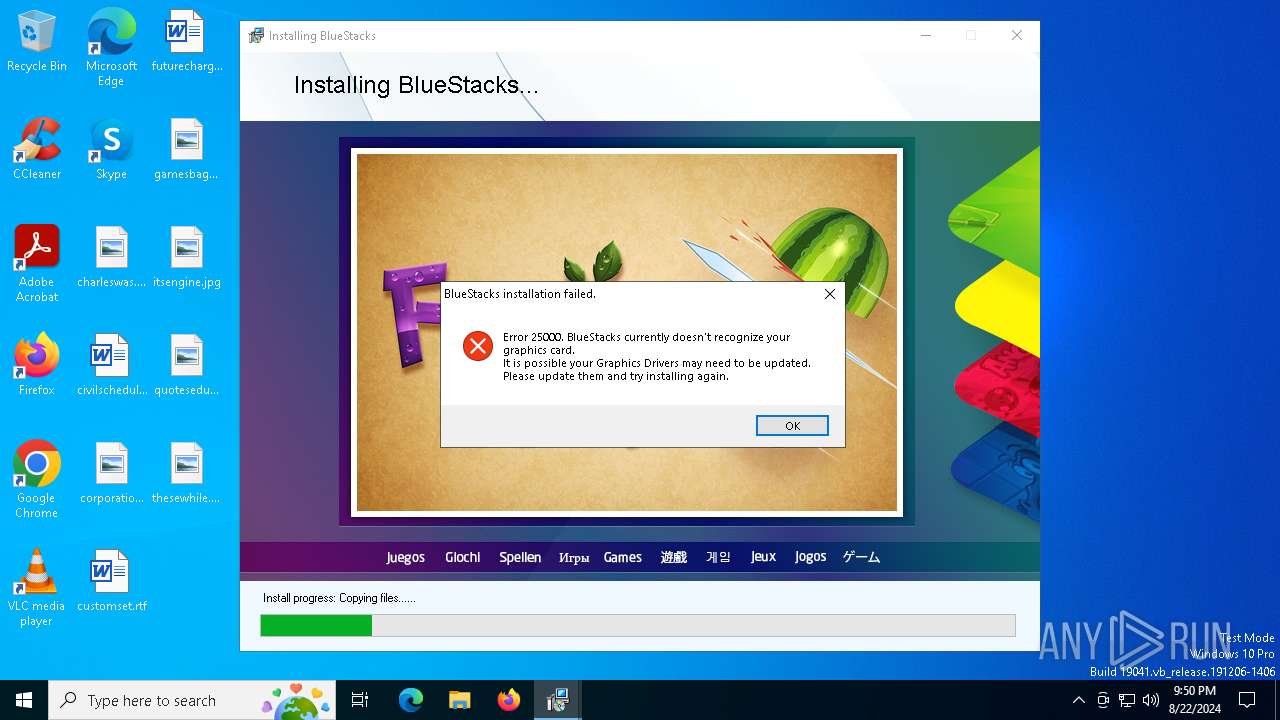
Task: Select the charleswas image file
Action: point(111,258)
